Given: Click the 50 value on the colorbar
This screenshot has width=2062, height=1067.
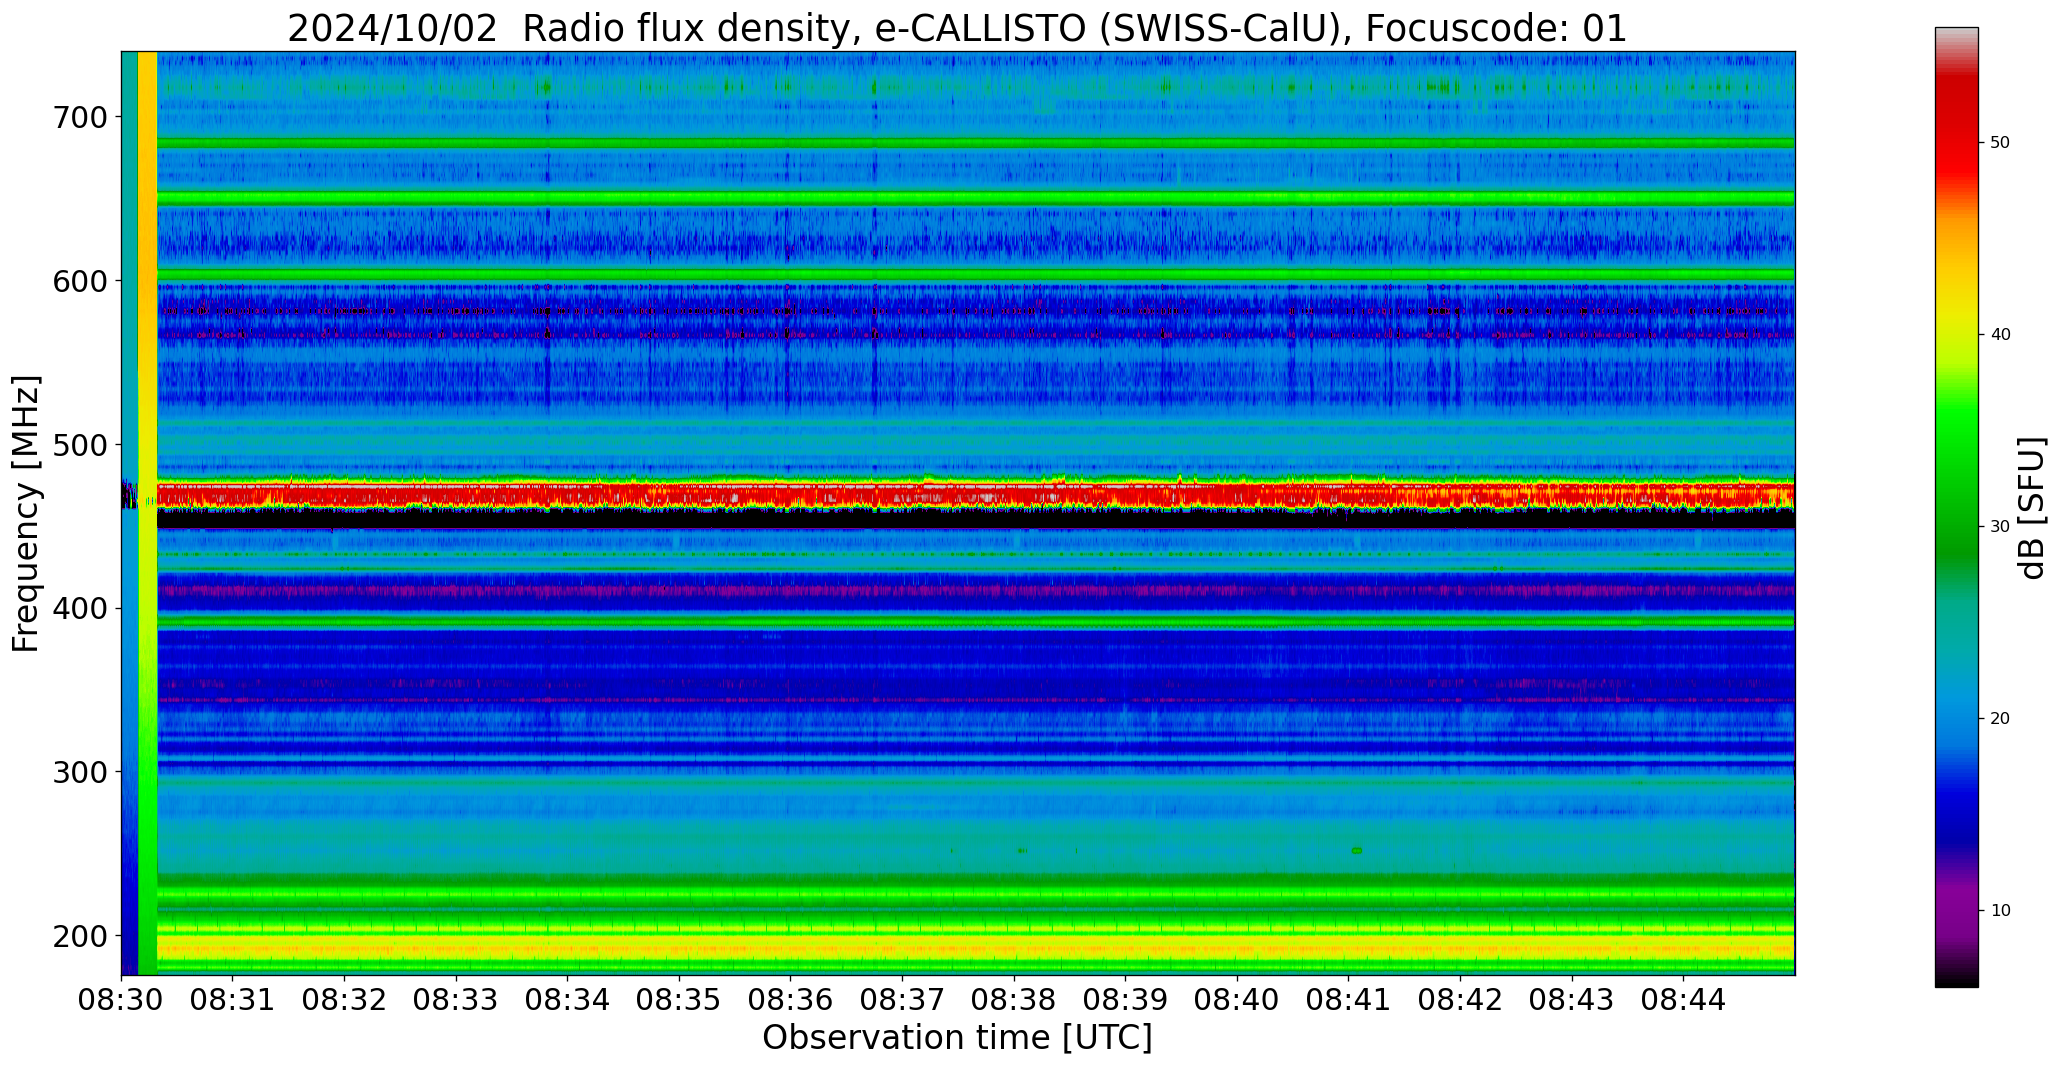Looking at the screenshot, I should 2000,143.
